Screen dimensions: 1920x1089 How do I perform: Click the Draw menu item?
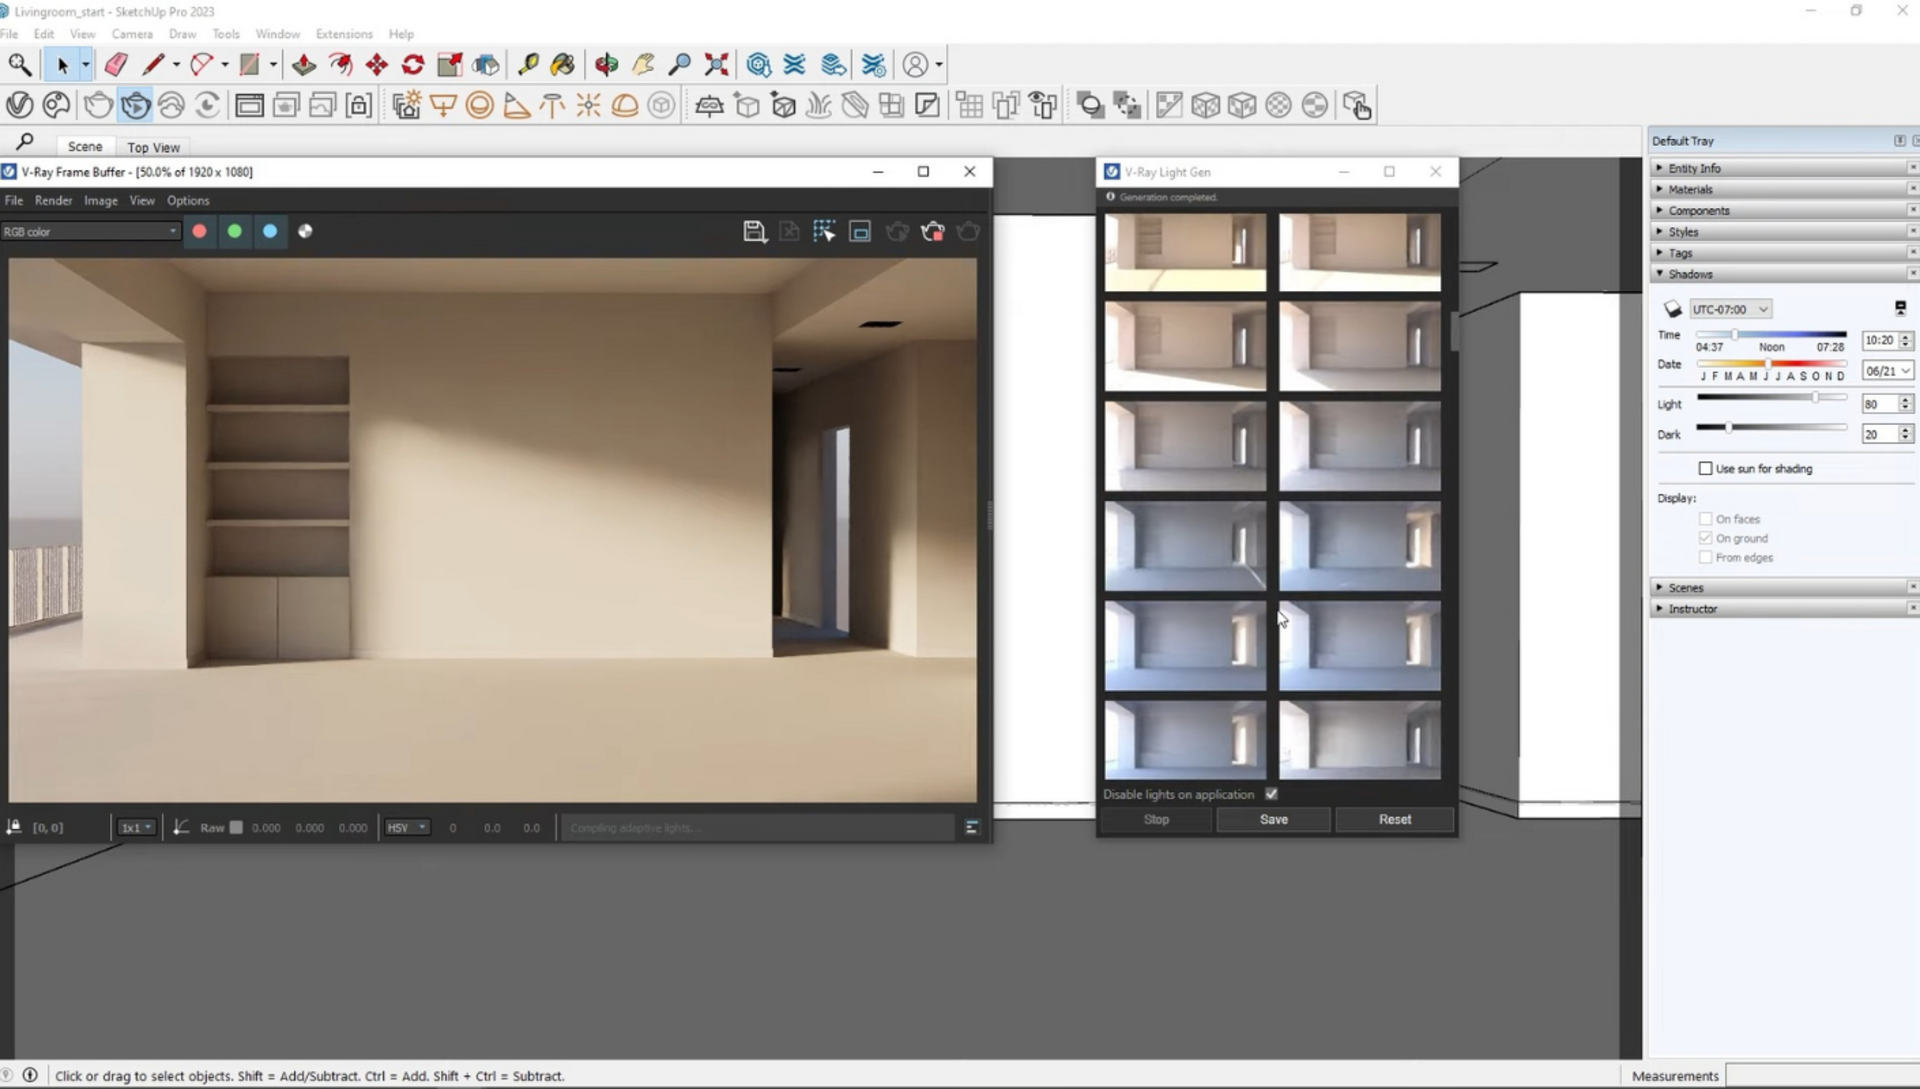tap(183, 34)
